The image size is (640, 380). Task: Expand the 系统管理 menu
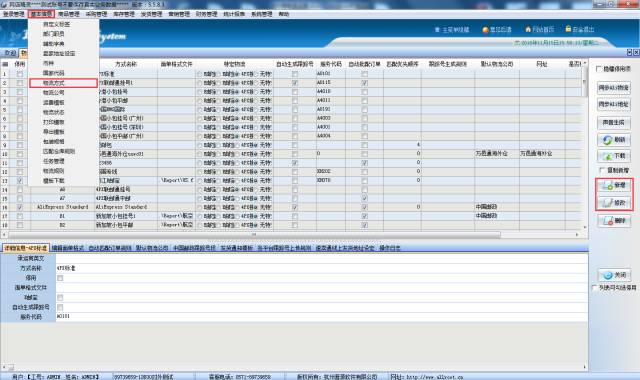tap(262, 14)
